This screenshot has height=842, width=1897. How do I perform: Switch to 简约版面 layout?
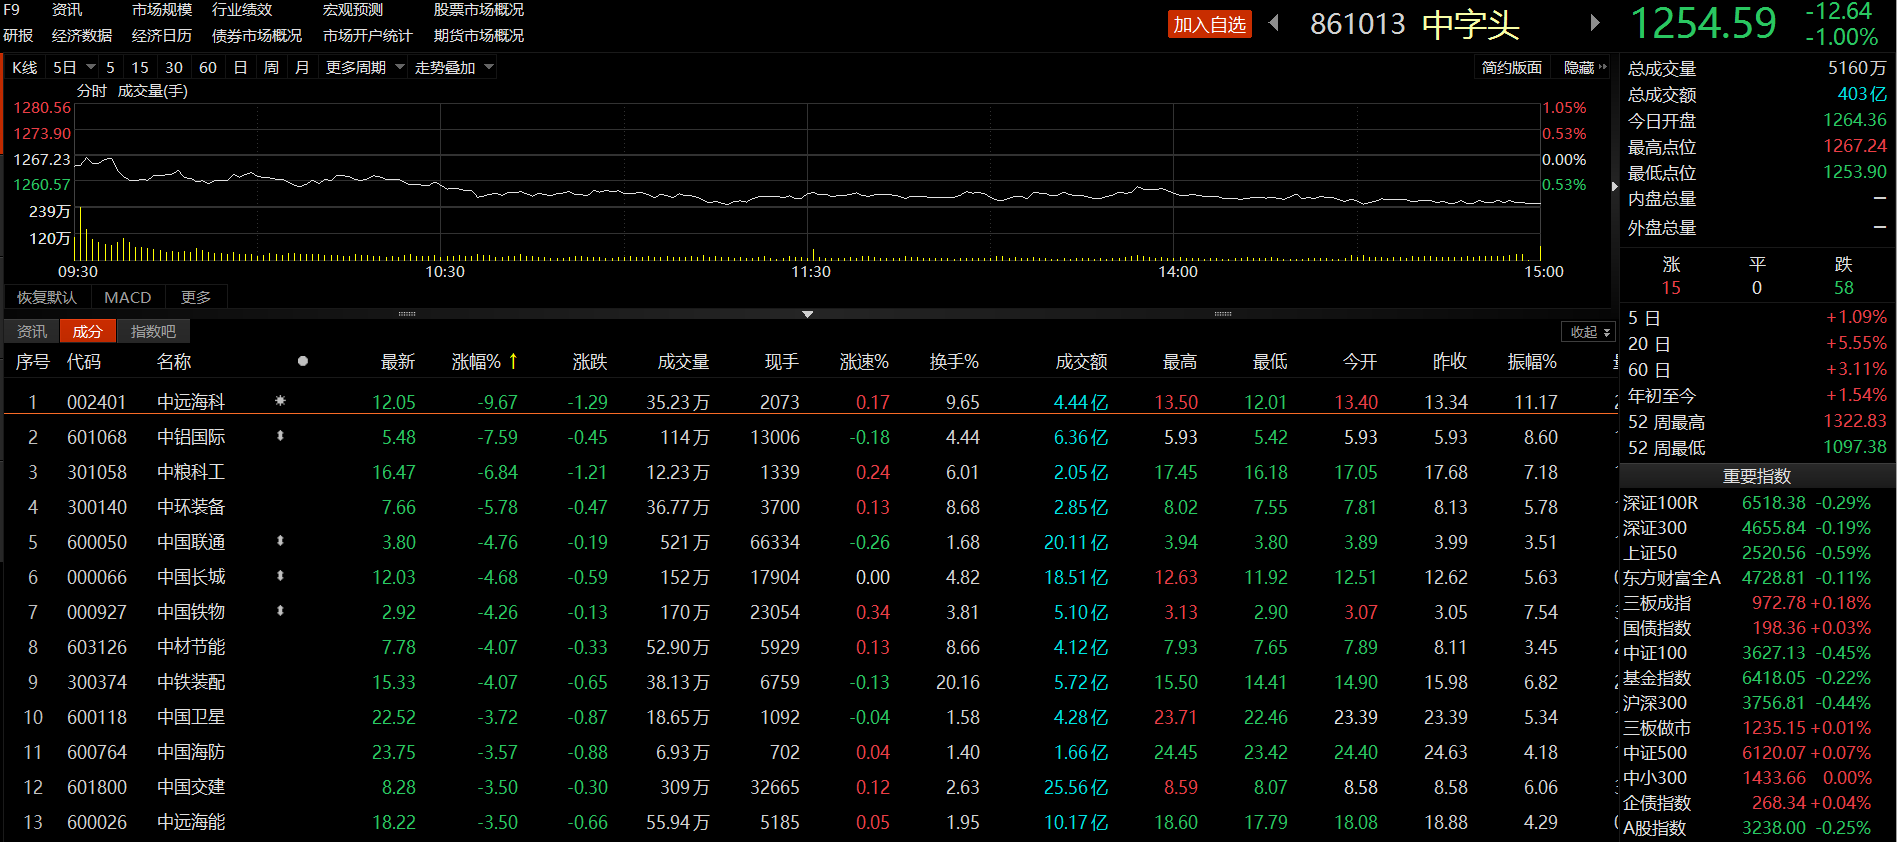tap(1511, 67)
